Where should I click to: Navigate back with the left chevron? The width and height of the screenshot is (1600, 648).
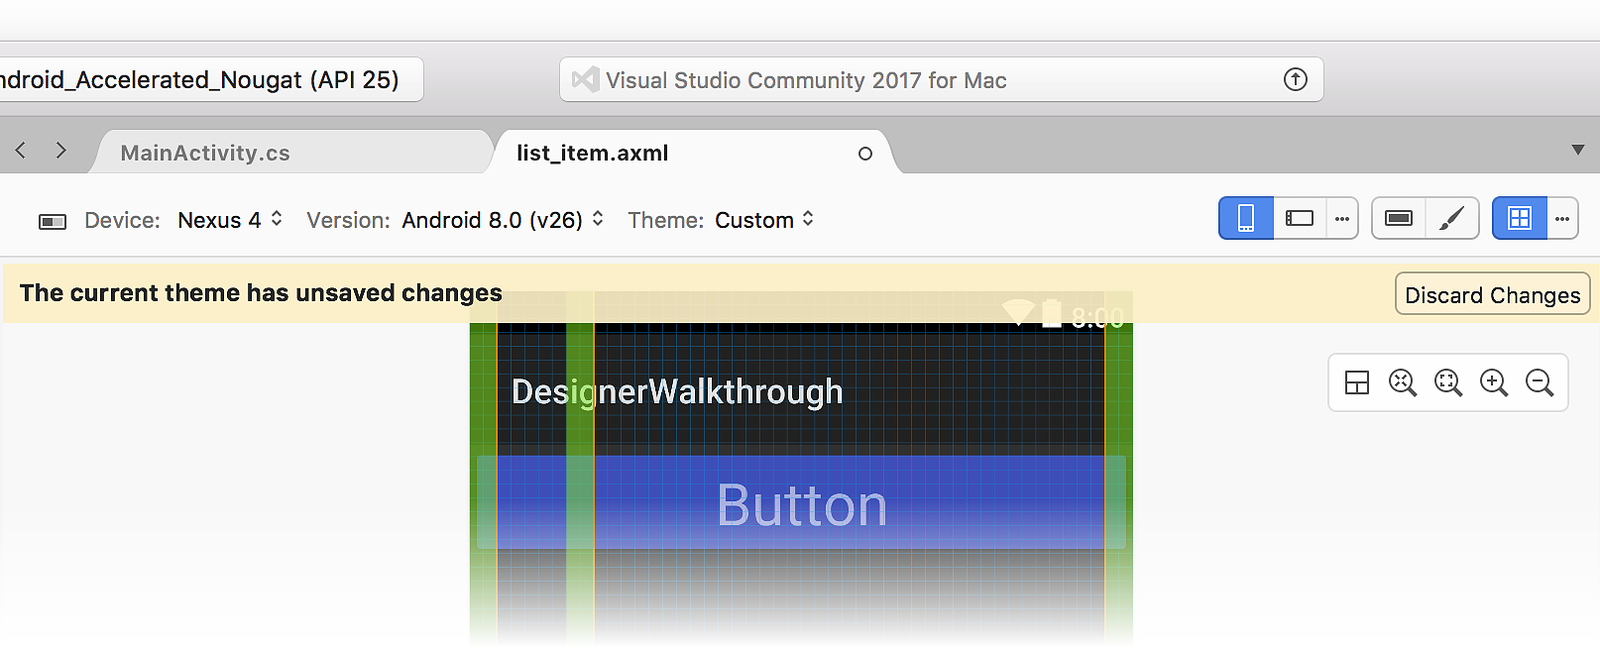tap(20, 150)
